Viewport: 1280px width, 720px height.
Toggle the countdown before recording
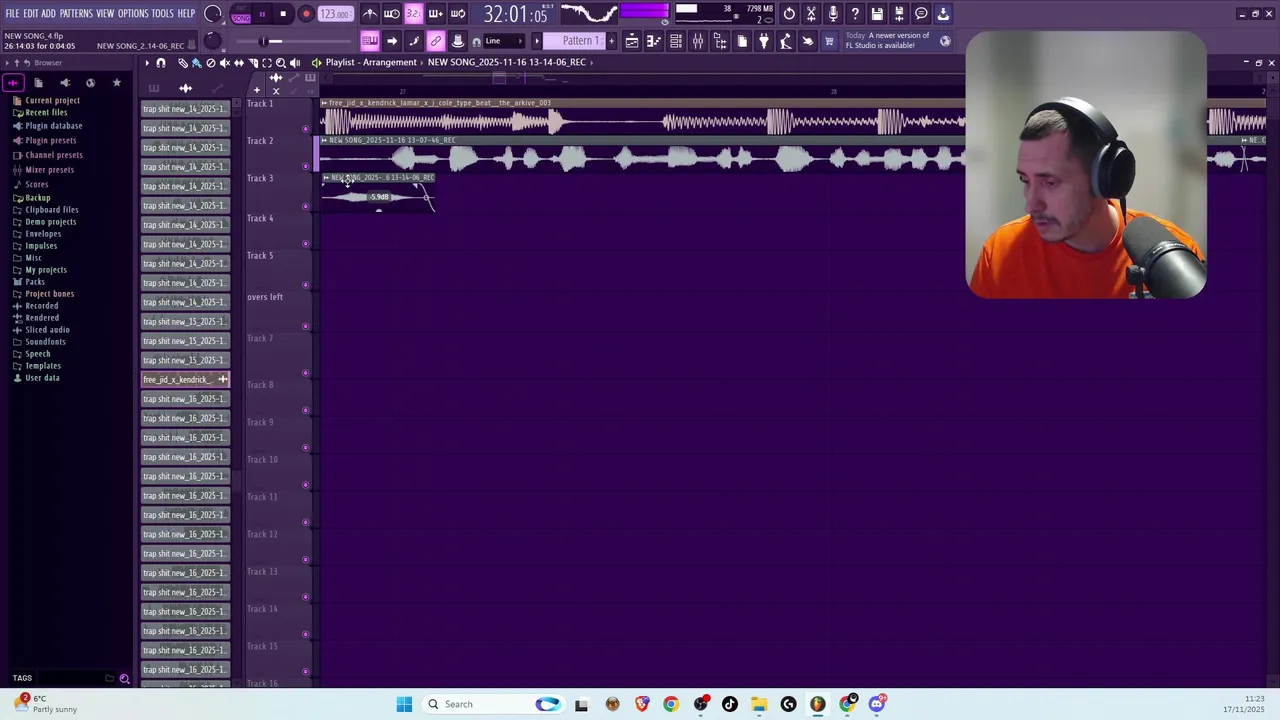(413, 14)
